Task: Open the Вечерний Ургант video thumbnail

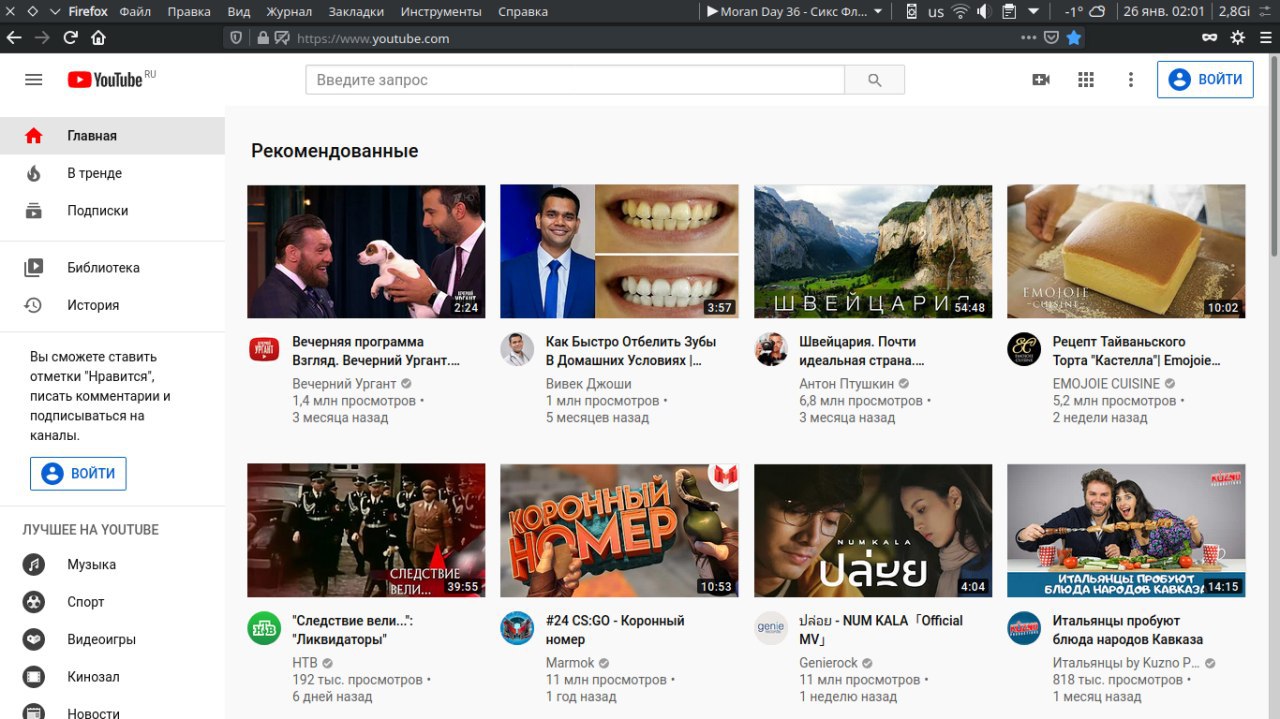Action: [x=366, y=252]
